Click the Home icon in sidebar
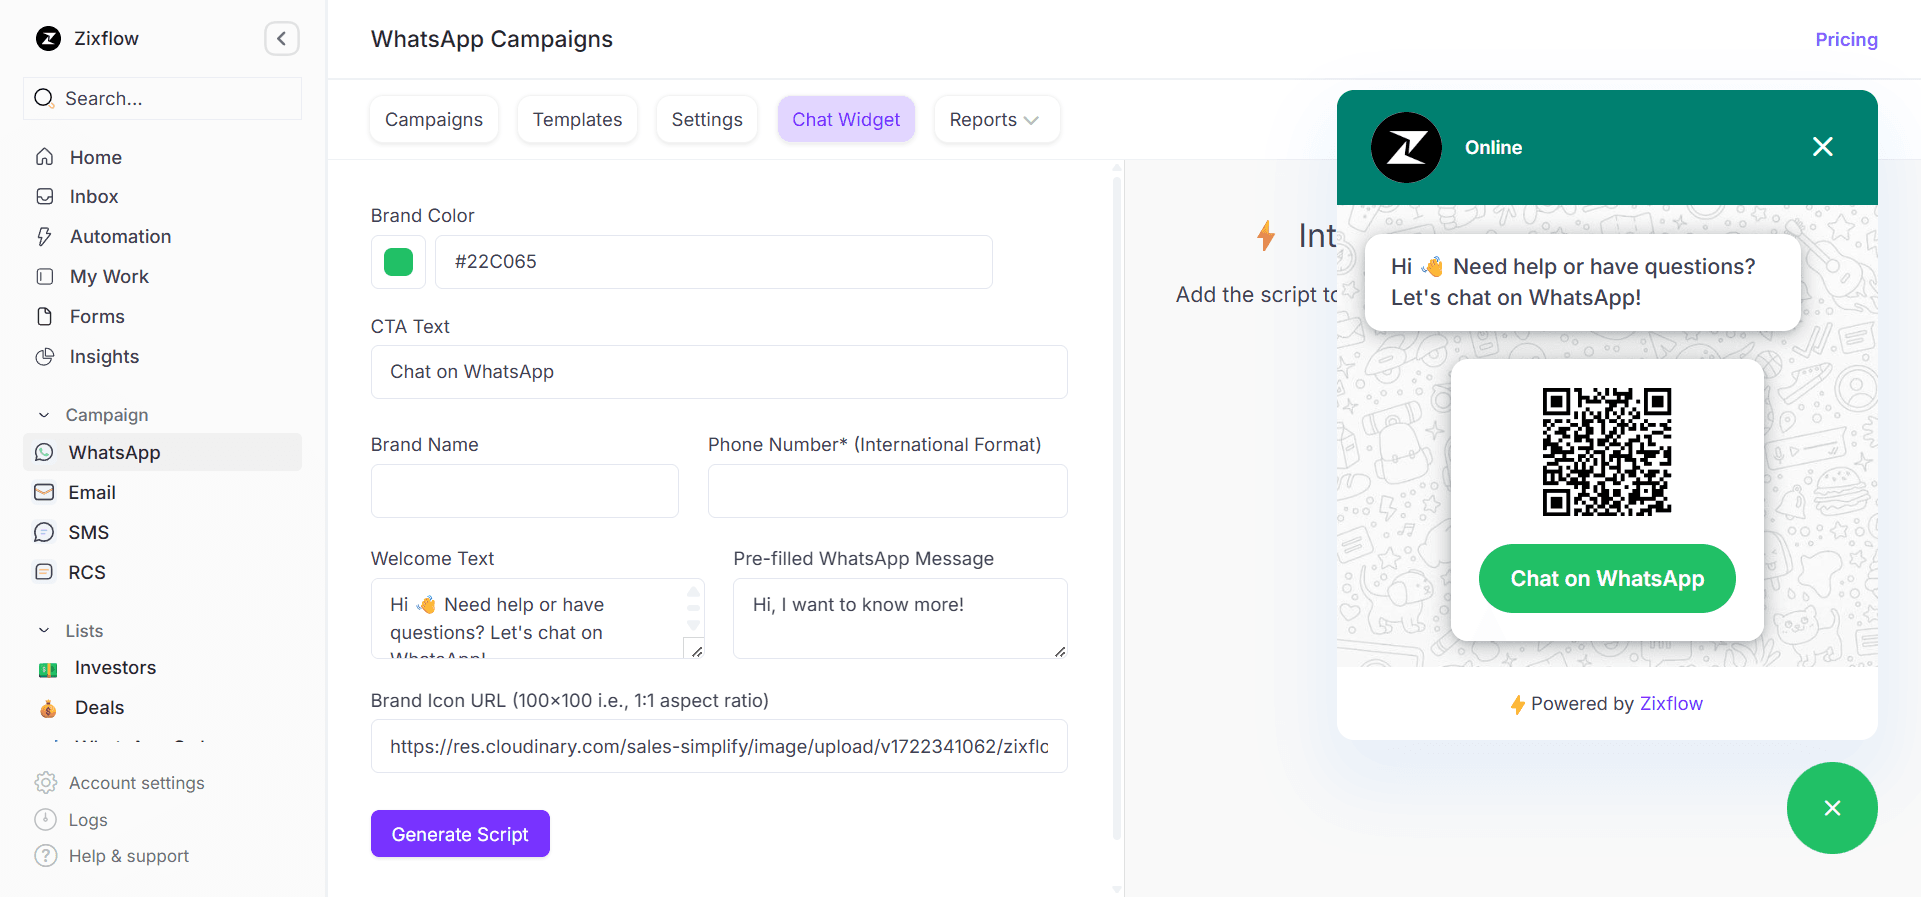The height and width of the screenshot is (897, 1921). [x=44, y=157]
